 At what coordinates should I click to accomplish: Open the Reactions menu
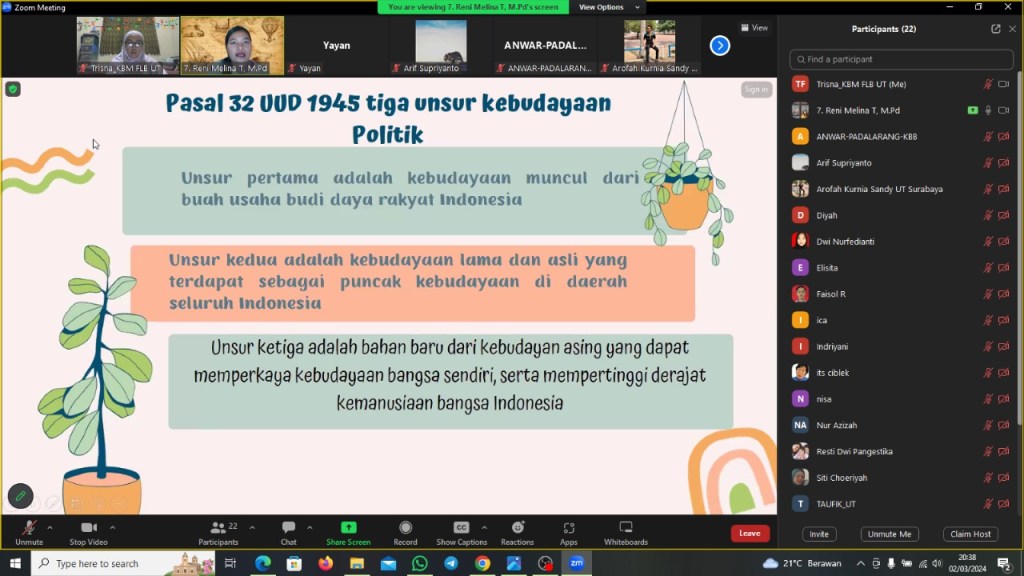click(517, 531)
